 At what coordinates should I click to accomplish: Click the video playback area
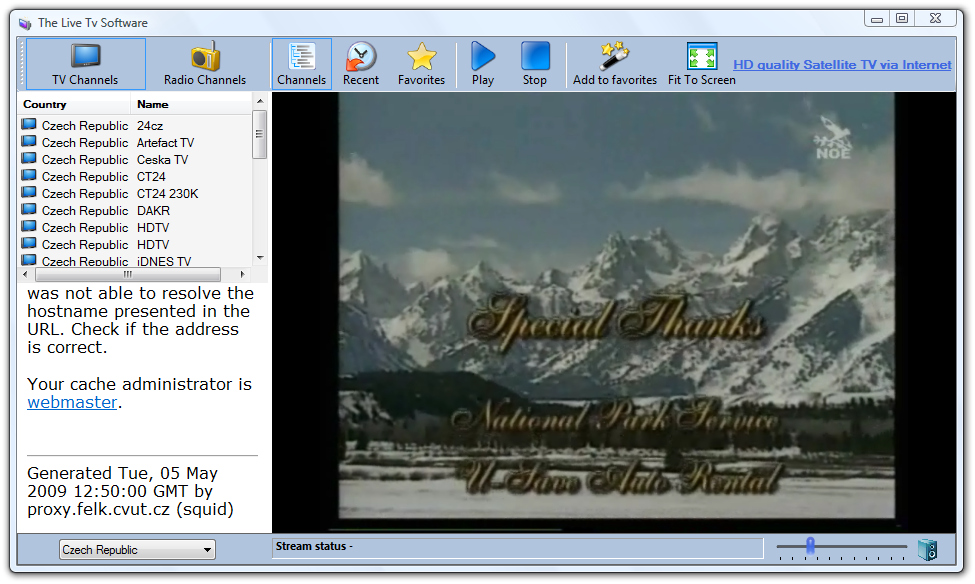(x=614, y=312)
